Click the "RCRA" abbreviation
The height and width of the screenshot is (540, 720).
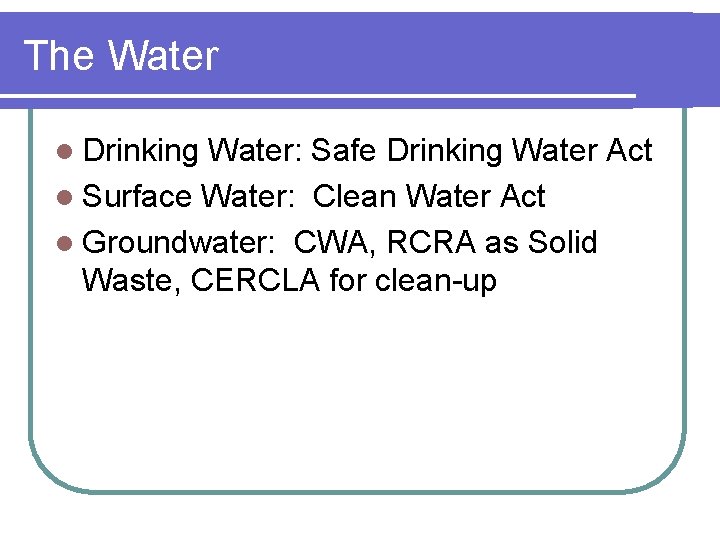(x=431, y=242)
